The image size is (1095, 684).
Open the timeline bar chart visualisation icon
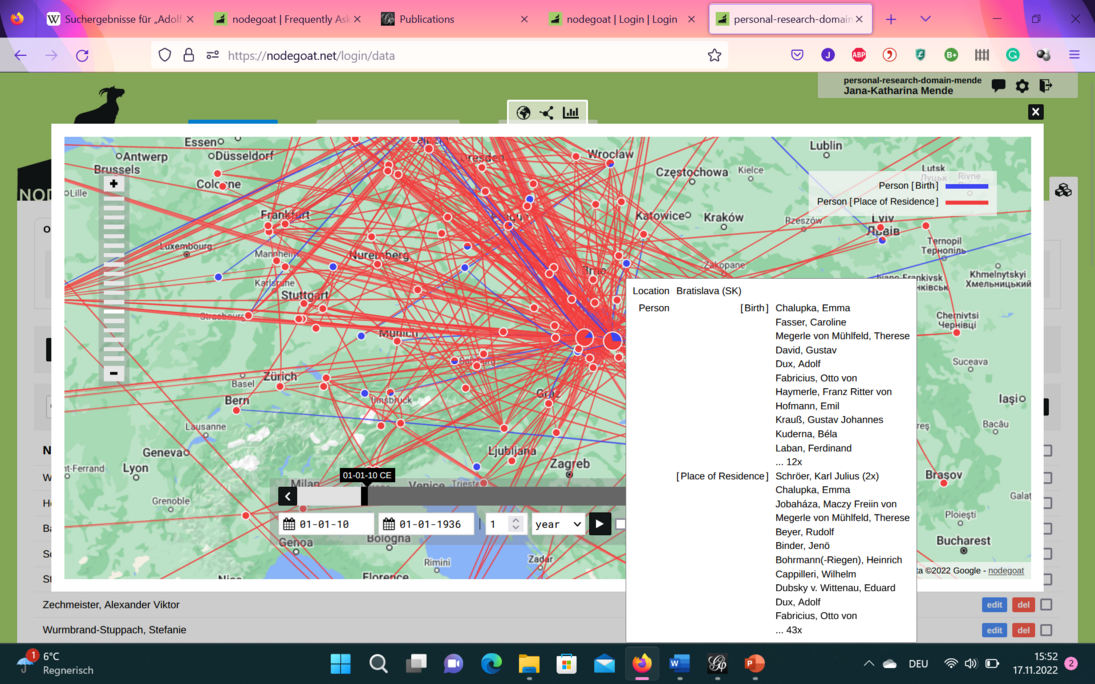[x=571, y=113]
